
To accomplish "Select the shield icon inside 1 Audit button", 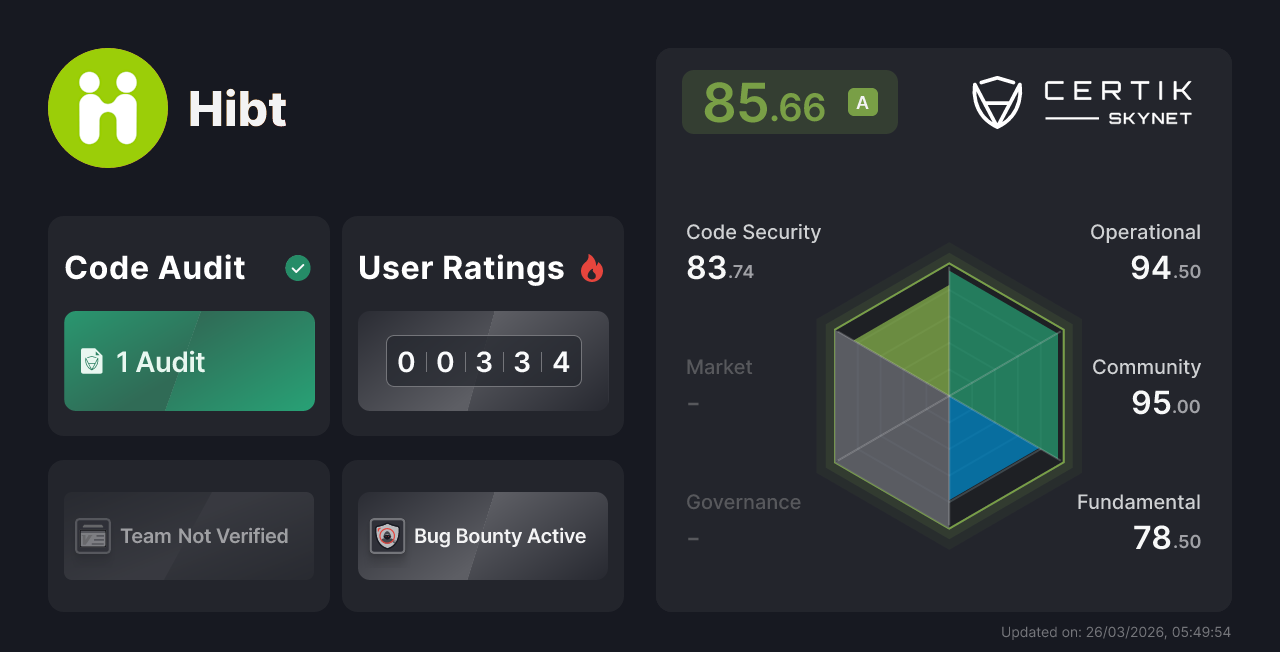I will [x=91, y=361].
